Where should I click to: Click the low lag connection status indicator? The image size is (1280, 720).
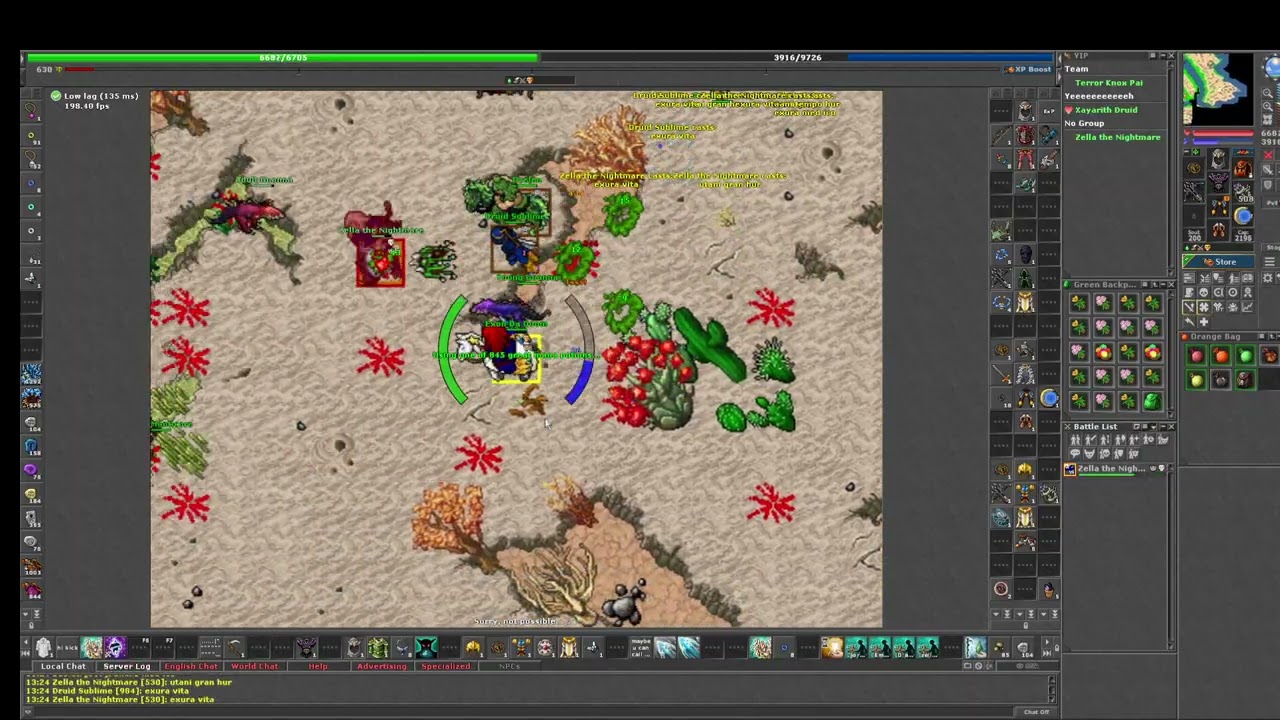coord(95,96)
